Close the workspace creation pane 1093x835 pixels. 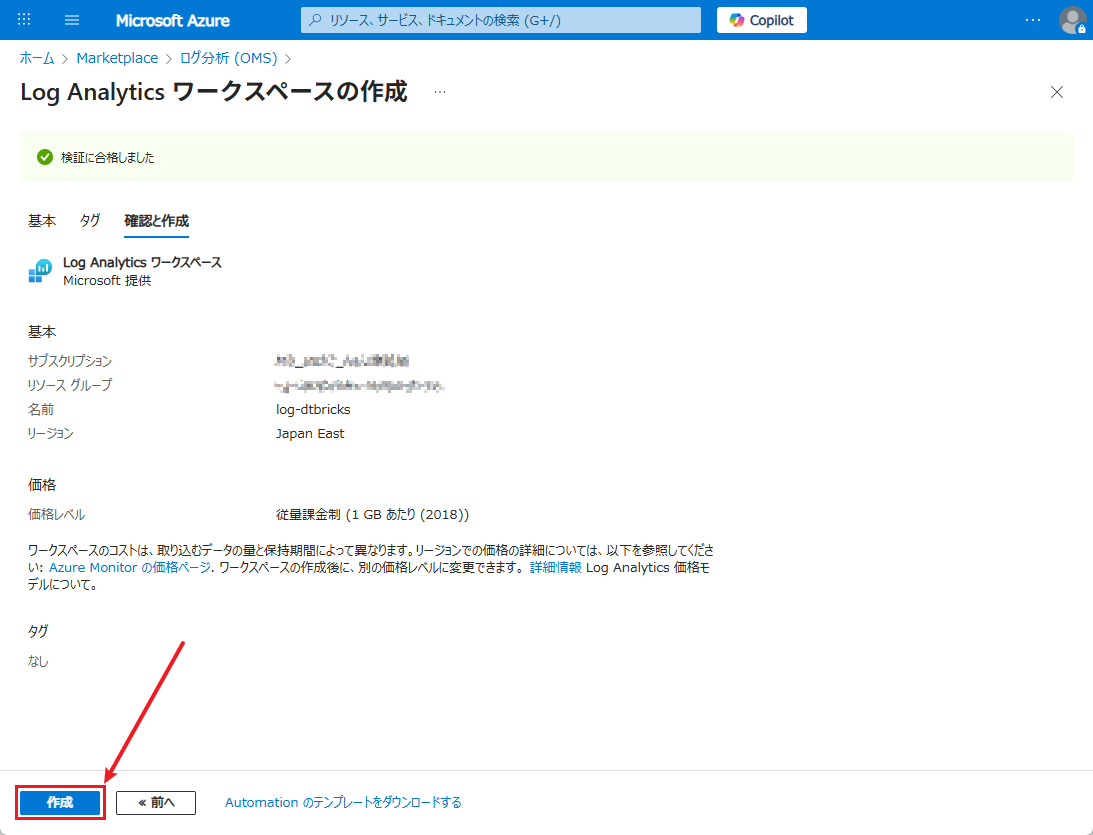coord(1057,92)
